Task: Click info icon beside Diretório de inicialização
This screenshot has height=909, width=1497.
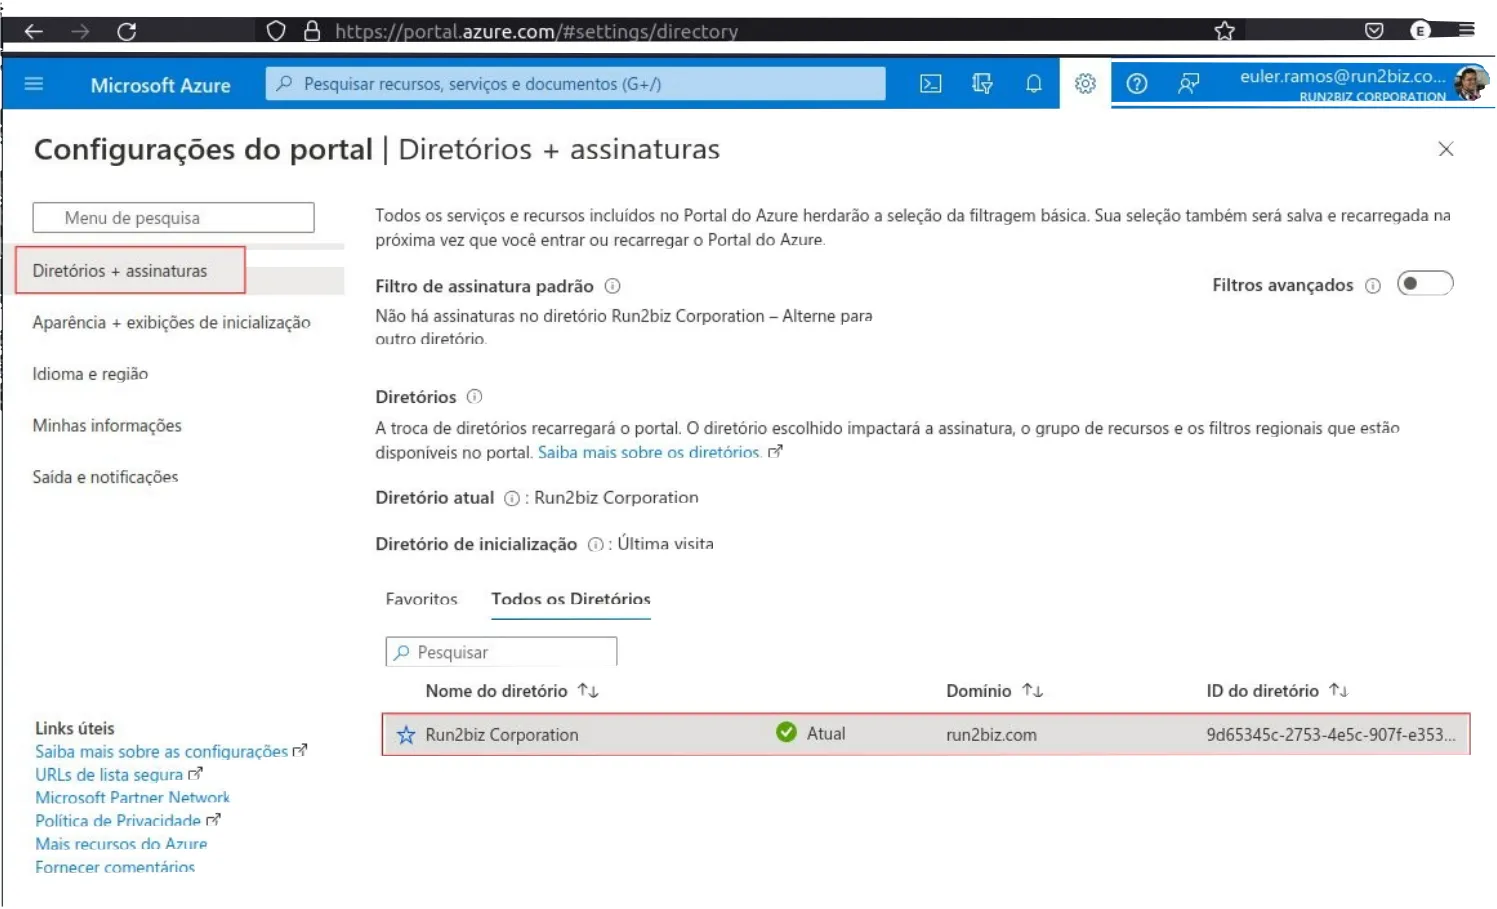Action: coord(596,545)
